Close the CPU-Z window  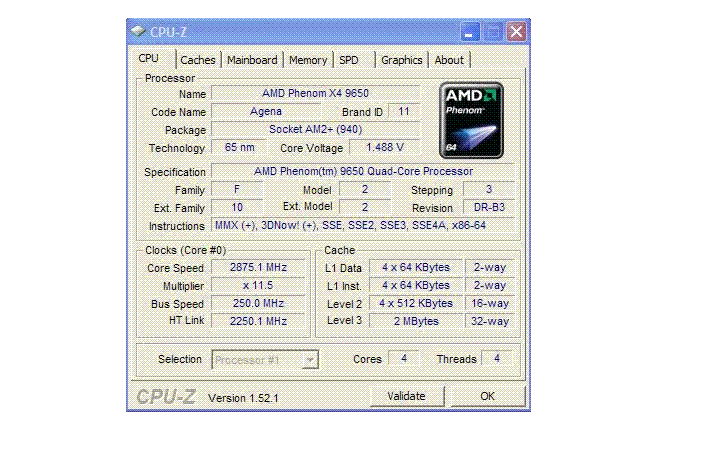pyautogui.click(x=516, y=32)
